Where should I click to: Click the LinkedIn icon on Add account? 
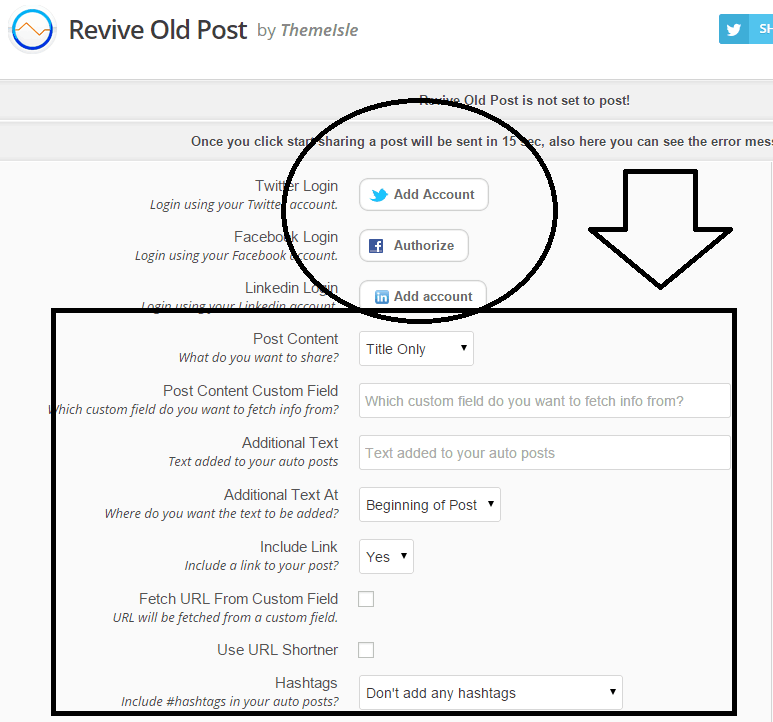pos(381,297)
